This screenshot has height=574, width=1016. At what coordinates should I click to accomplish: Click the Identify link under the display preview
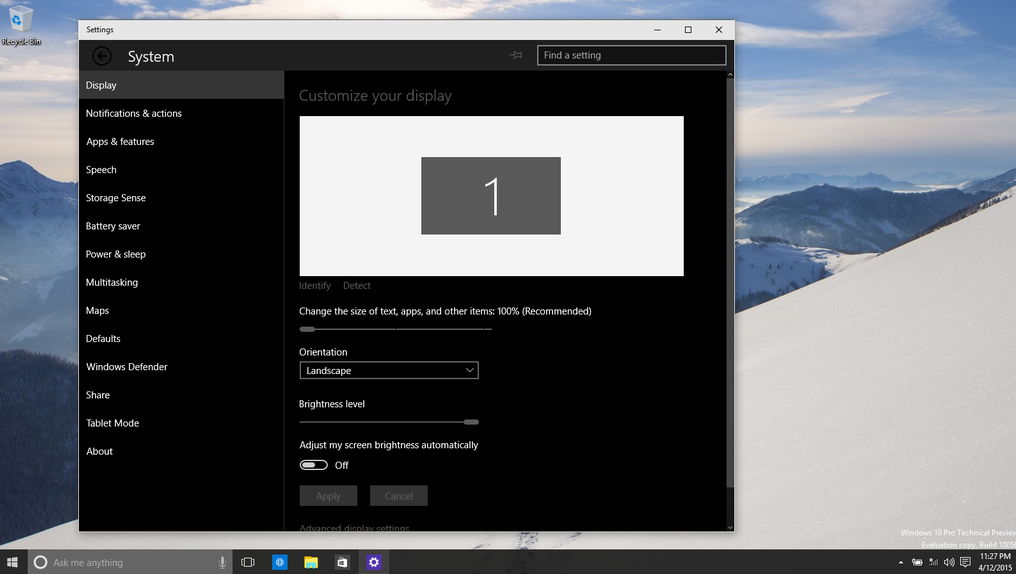tap(315, 286)
